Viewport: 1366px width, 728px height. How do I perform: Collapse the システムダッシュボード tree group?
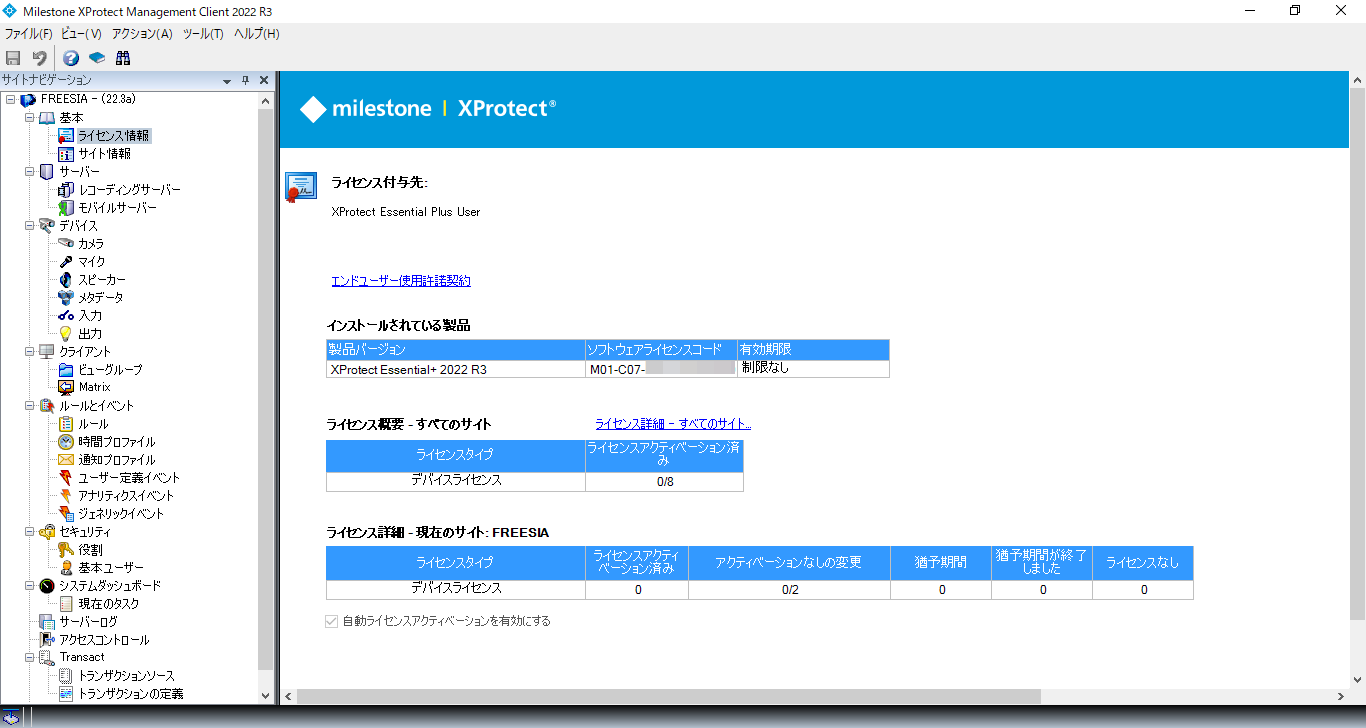click(x=29, y=585)
